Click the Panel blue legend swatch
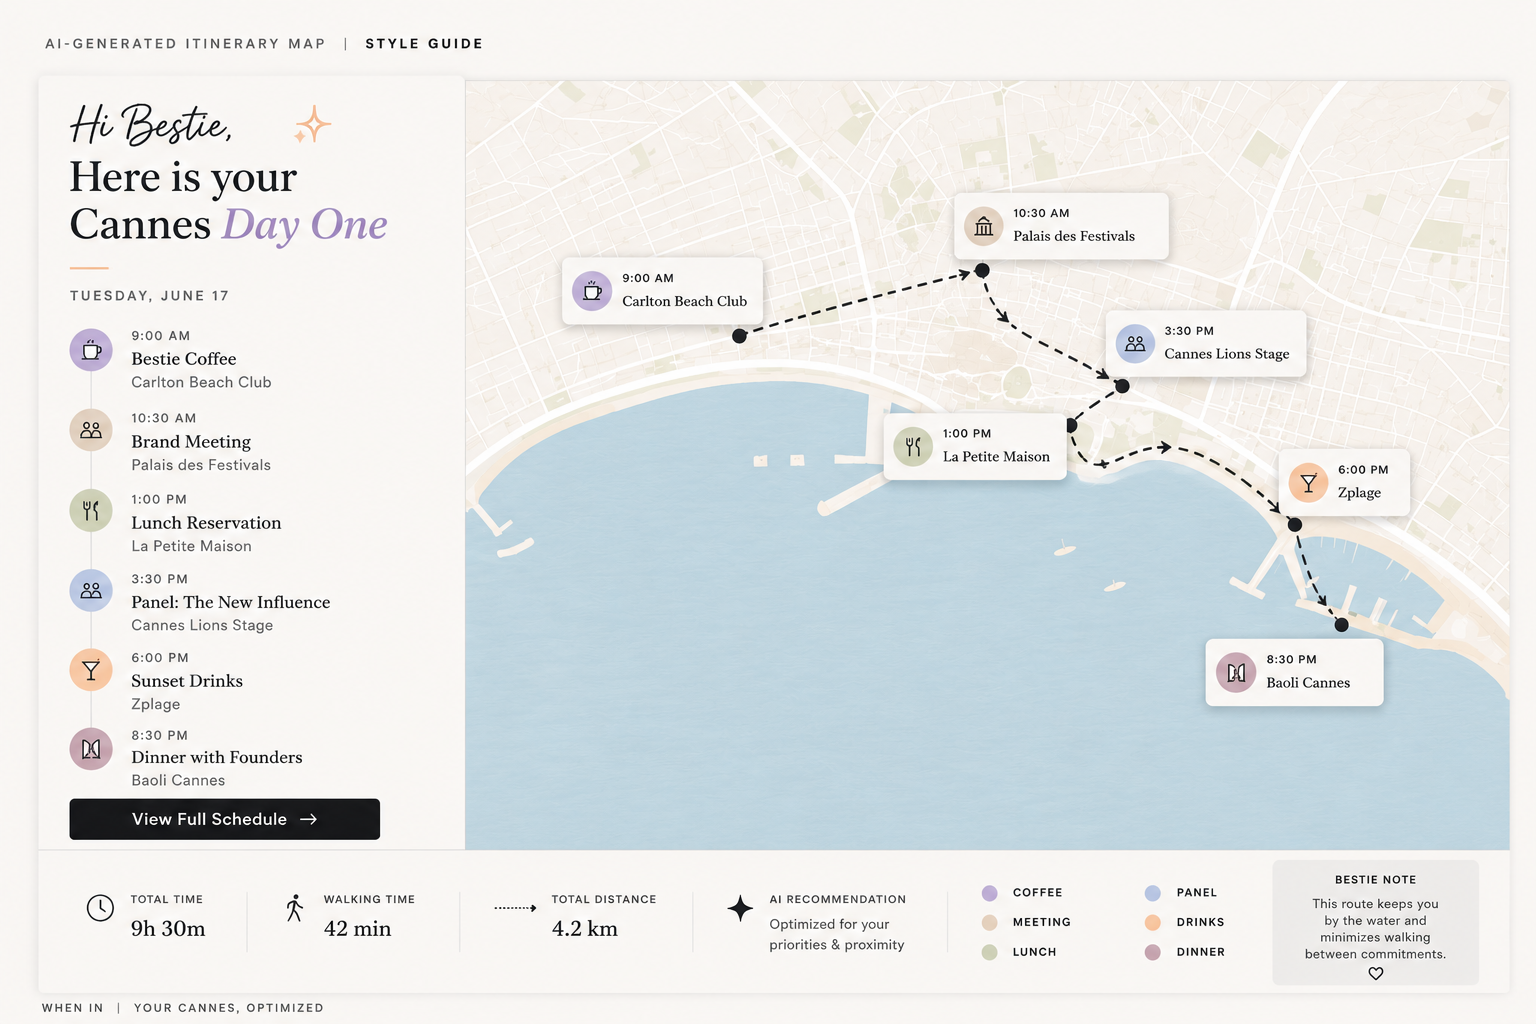Image resolution: width=1536 pixels, height=1024 pixels. (1153, 893)
